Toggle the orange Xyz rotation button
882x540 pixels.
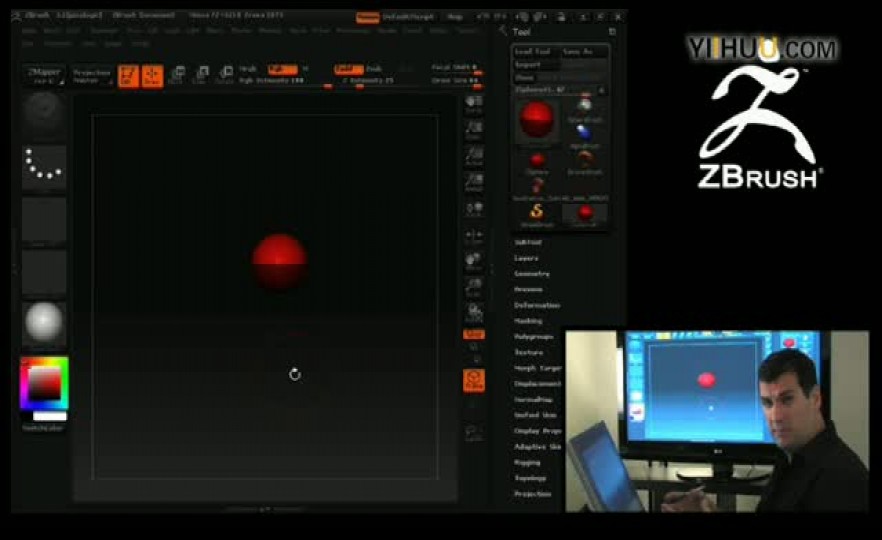(474, 335)
